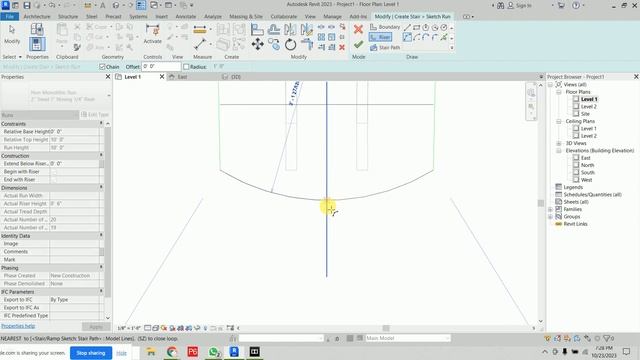The image size is (640, 360).
Task: Click the Sign In button
Action: pos(519,6)
